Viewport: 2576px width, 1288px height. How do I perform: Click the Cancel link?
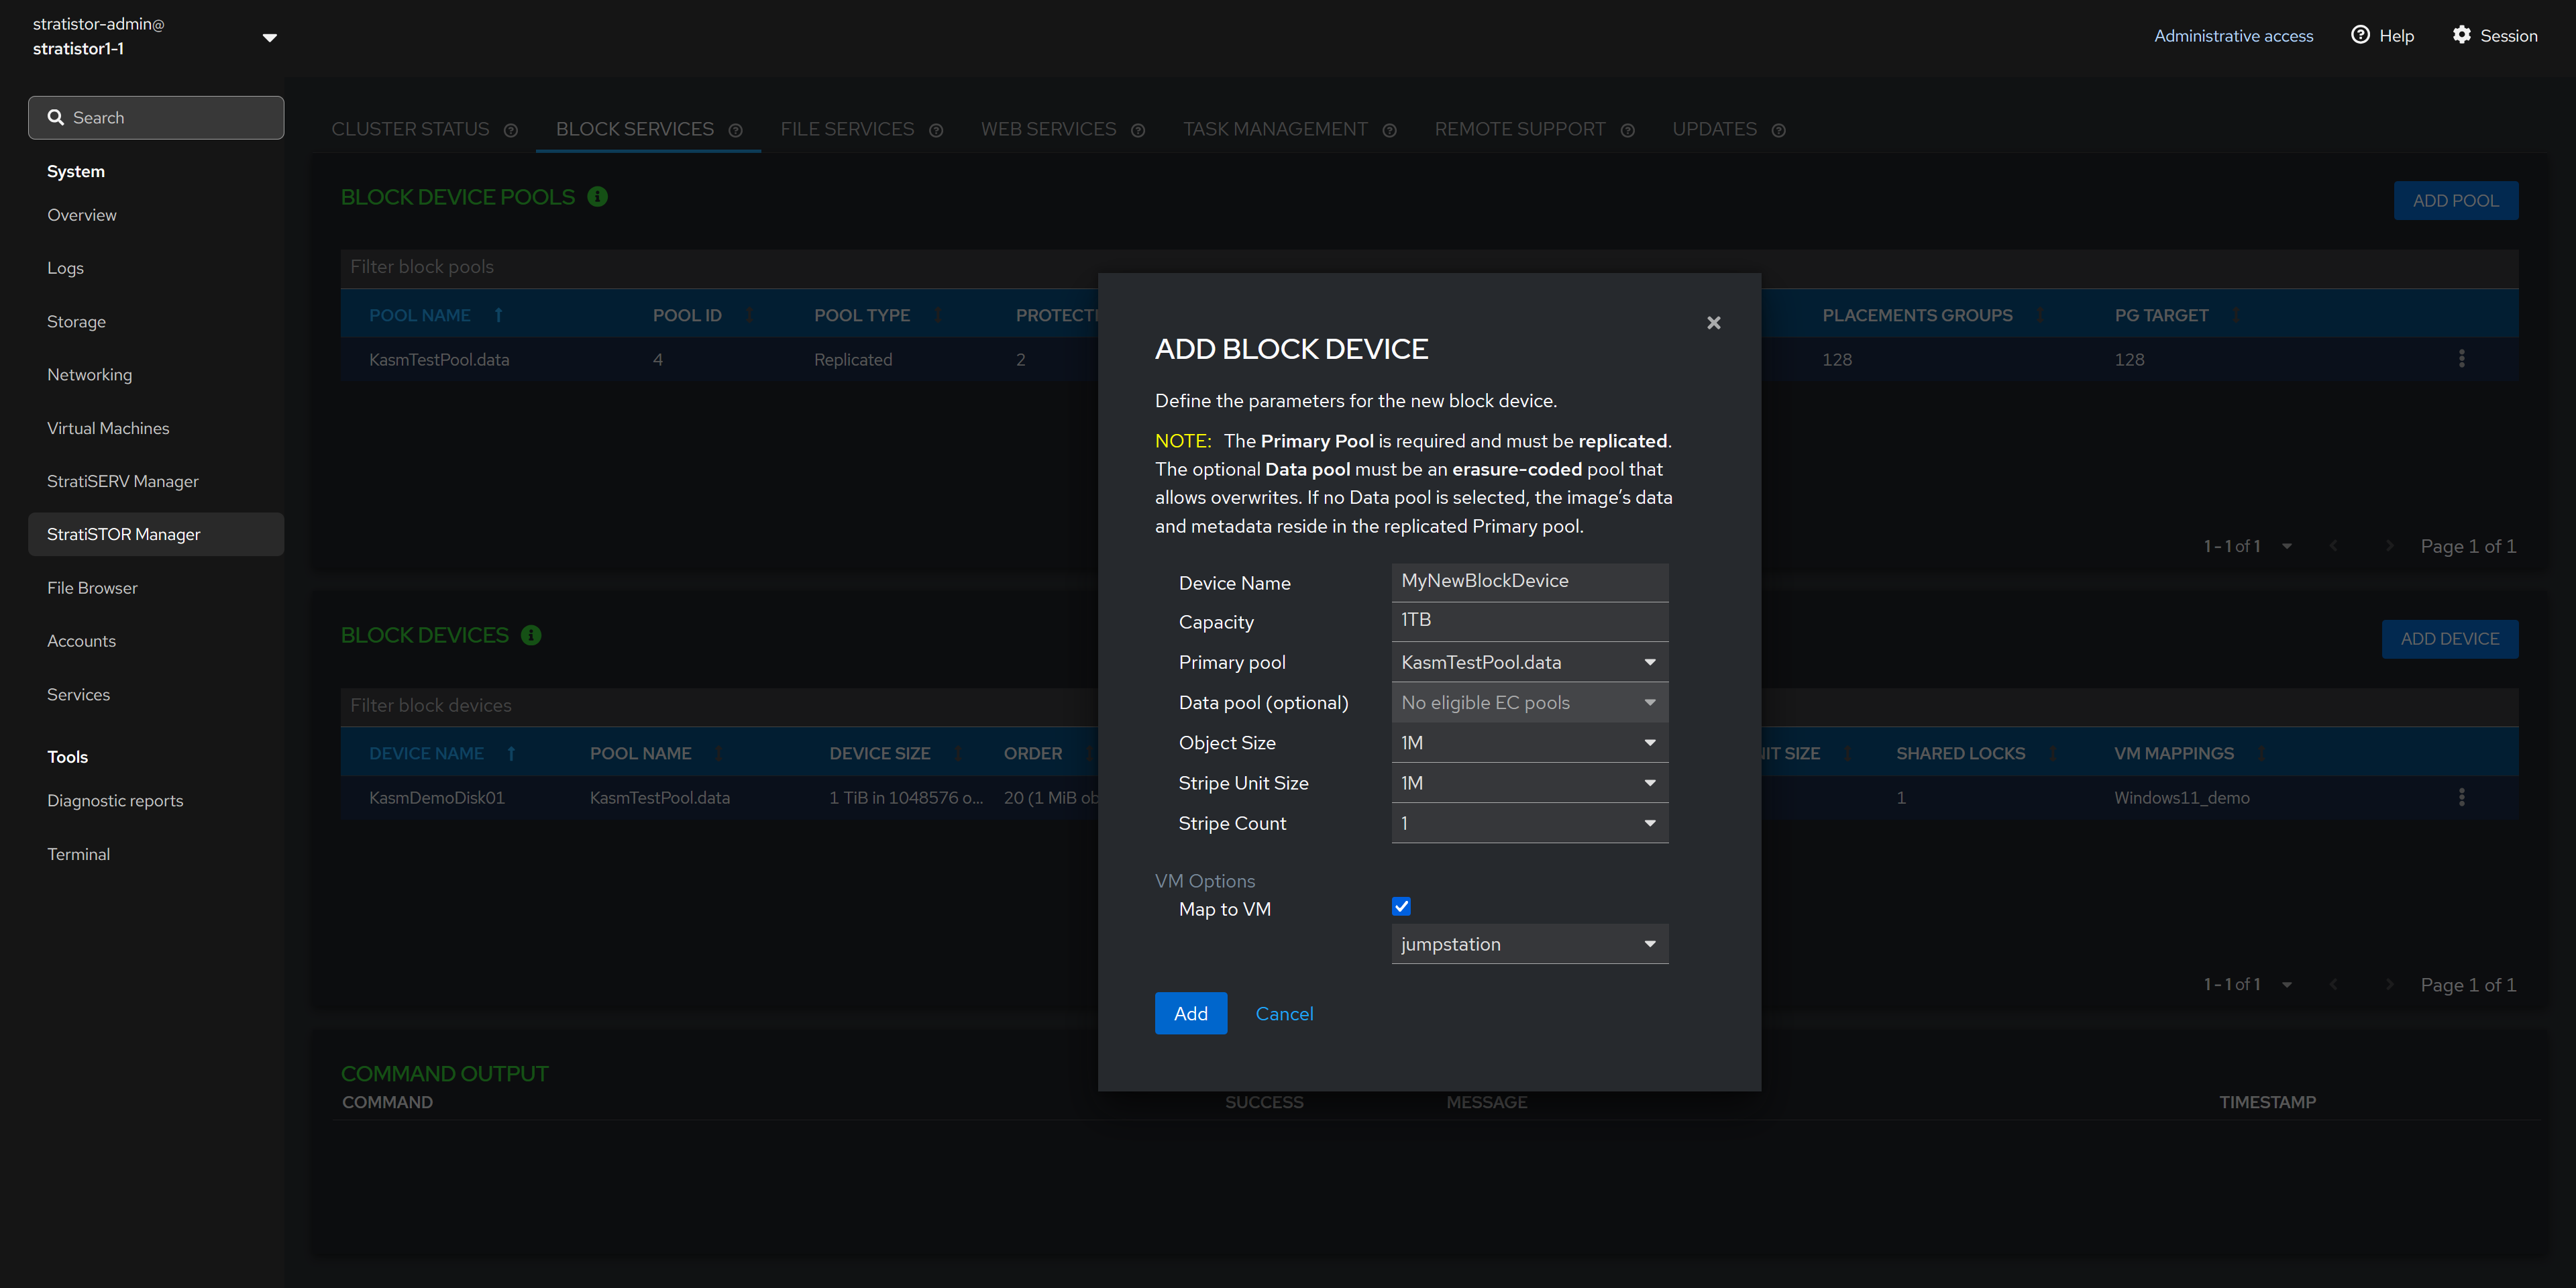(1284, 1013)
